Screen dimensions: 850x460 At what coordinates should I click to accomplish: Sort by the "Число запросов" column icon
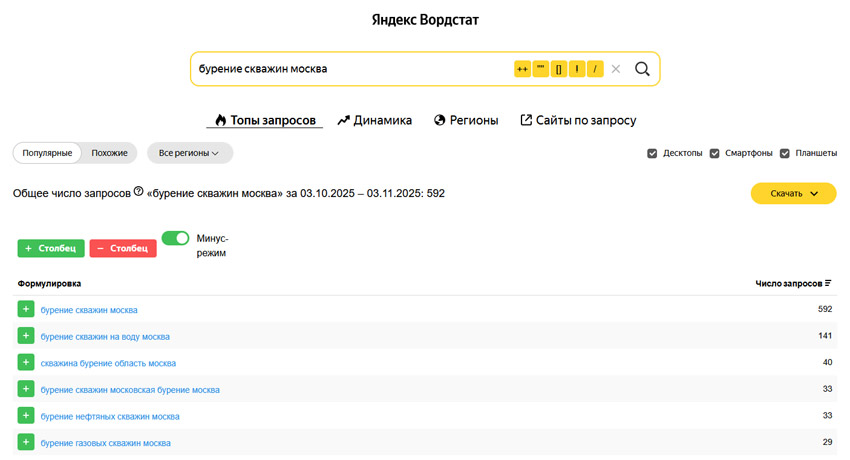coord(828,284)
